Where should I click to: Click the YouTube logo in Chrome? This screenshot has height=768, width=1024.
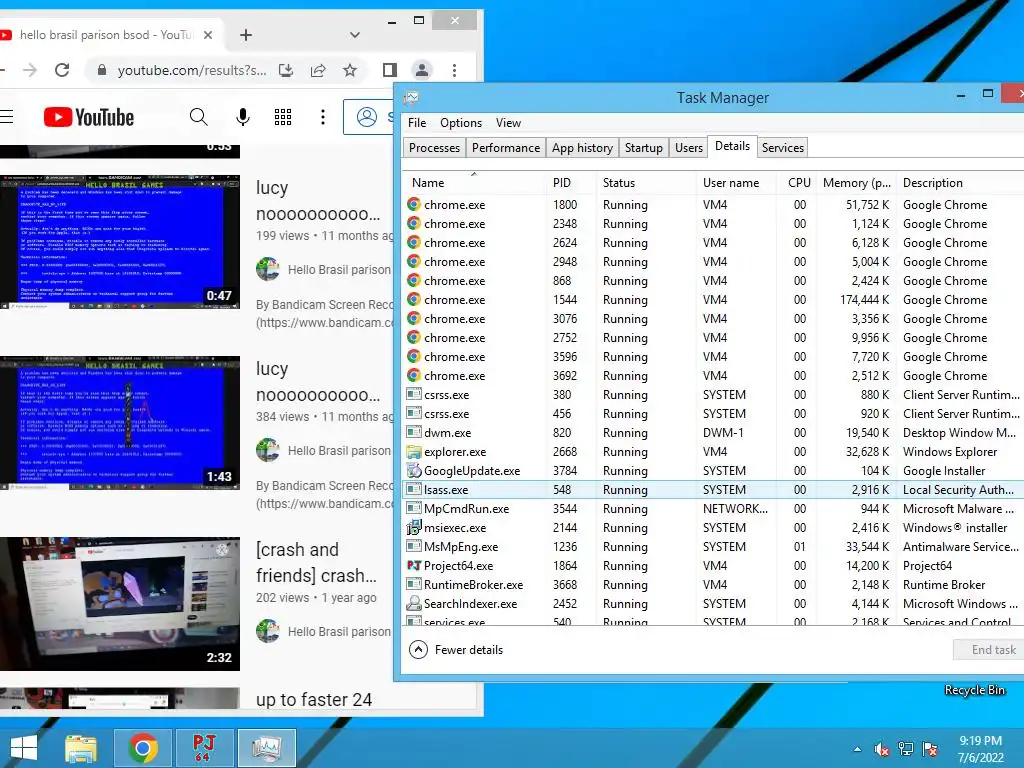tap(89, 118)
